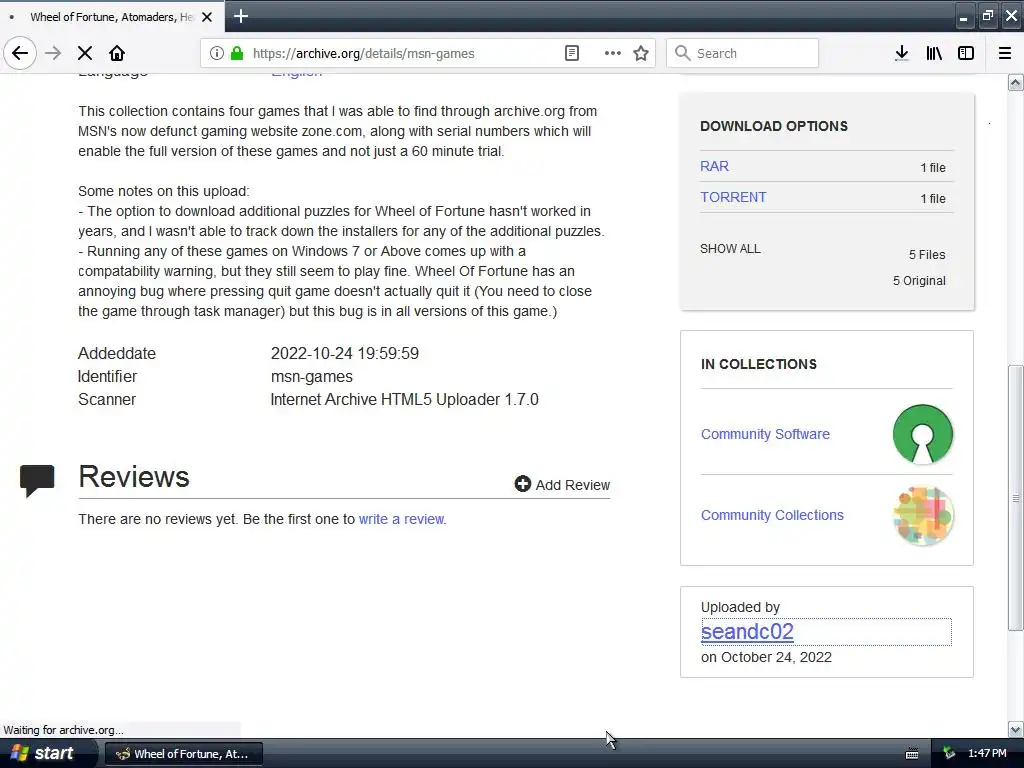Viewport: 1024px width, 768px height.
Task: Click the green padlock security icon
Action: (237, 53)
